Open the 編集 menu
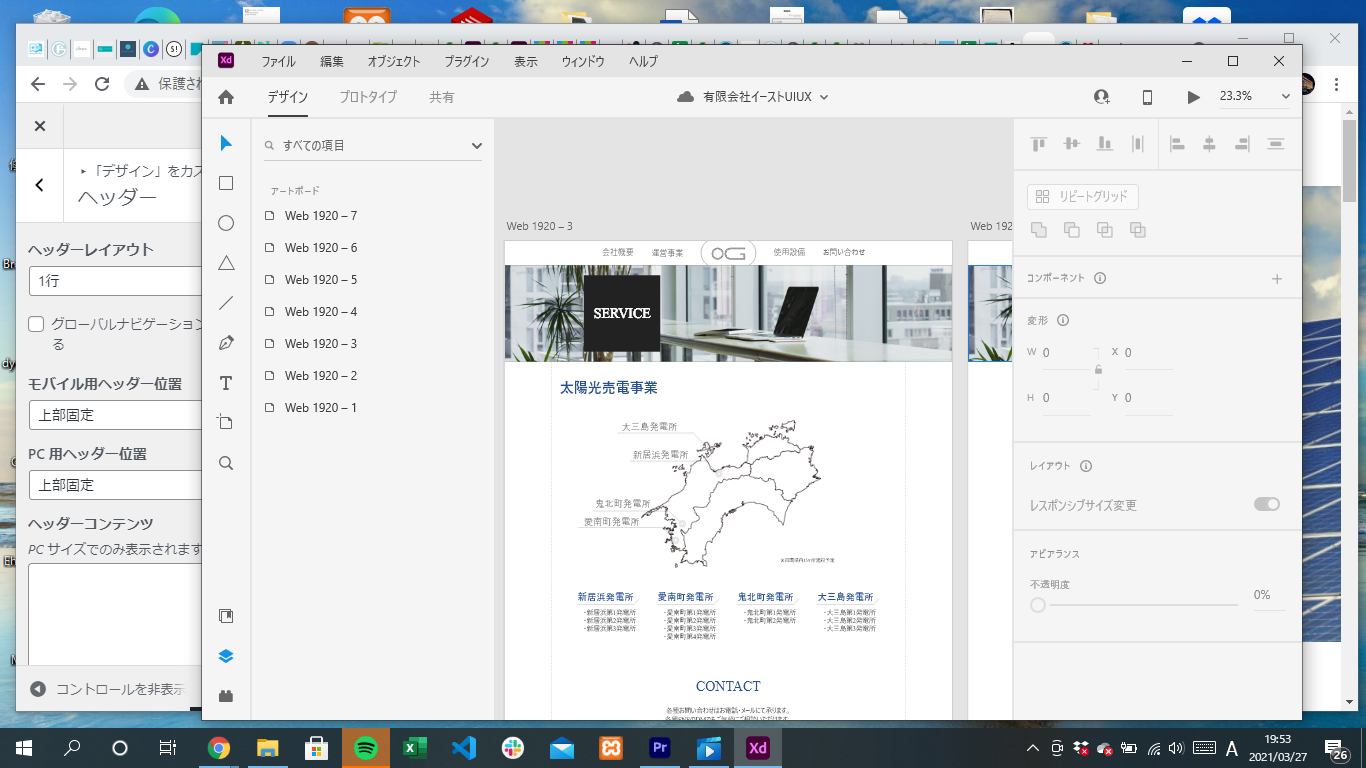Image resolution: width=1366 pixels, height=768 pixels. (x=332, y=61)
